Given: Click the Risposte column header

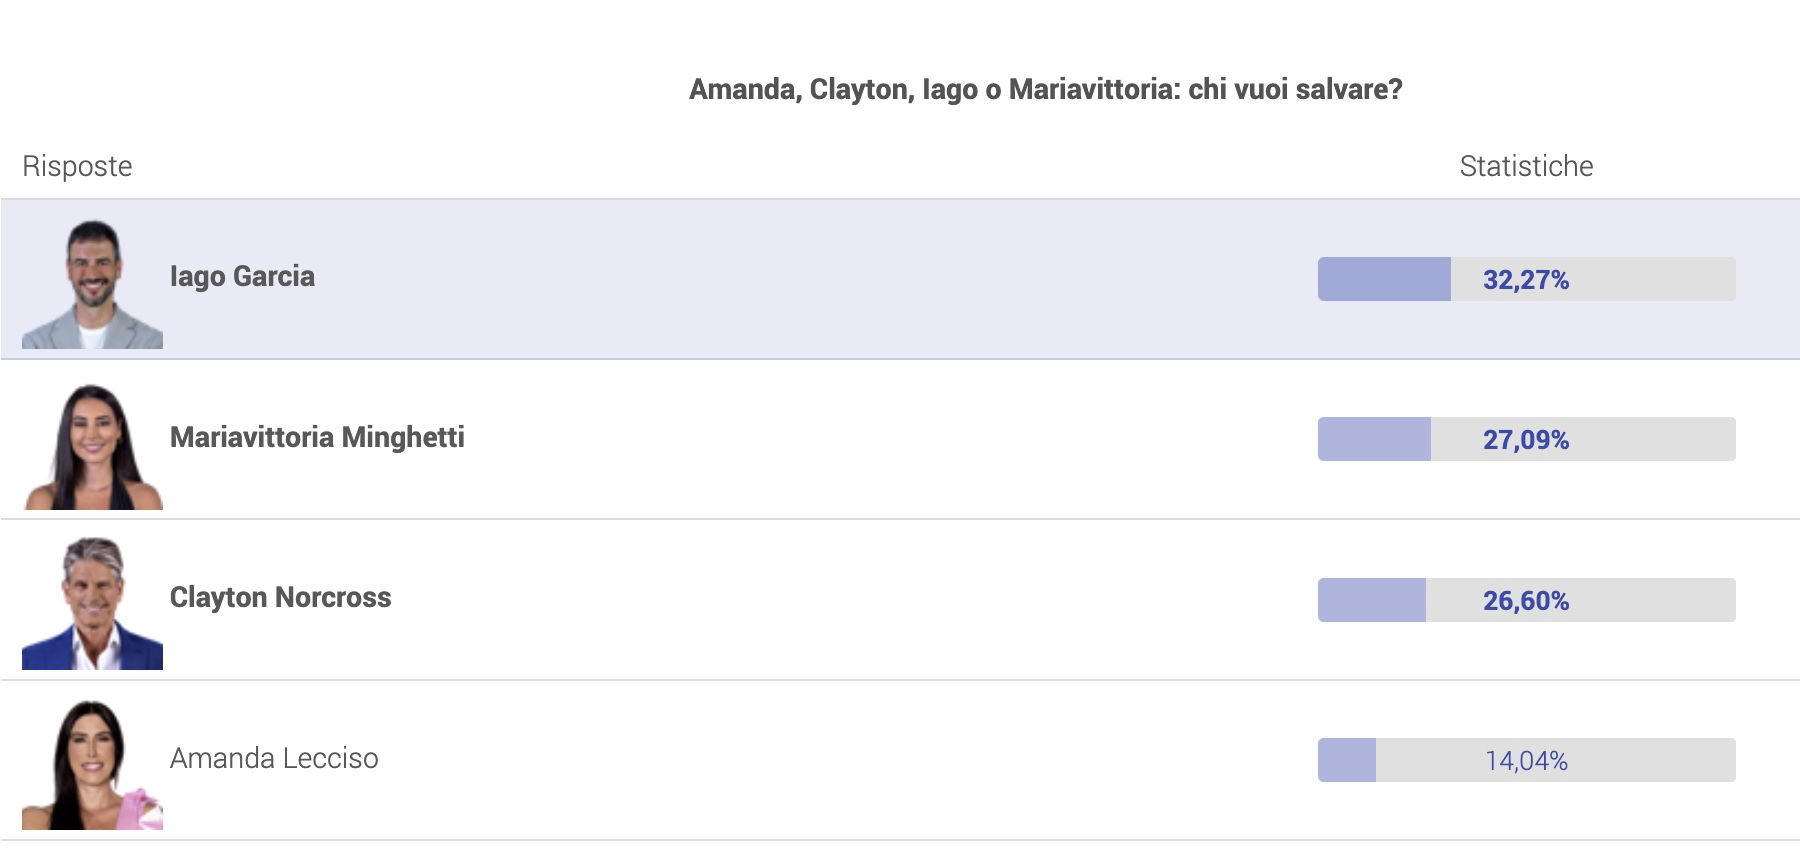Looking at the screenshot, I should [x=77, y=166].
